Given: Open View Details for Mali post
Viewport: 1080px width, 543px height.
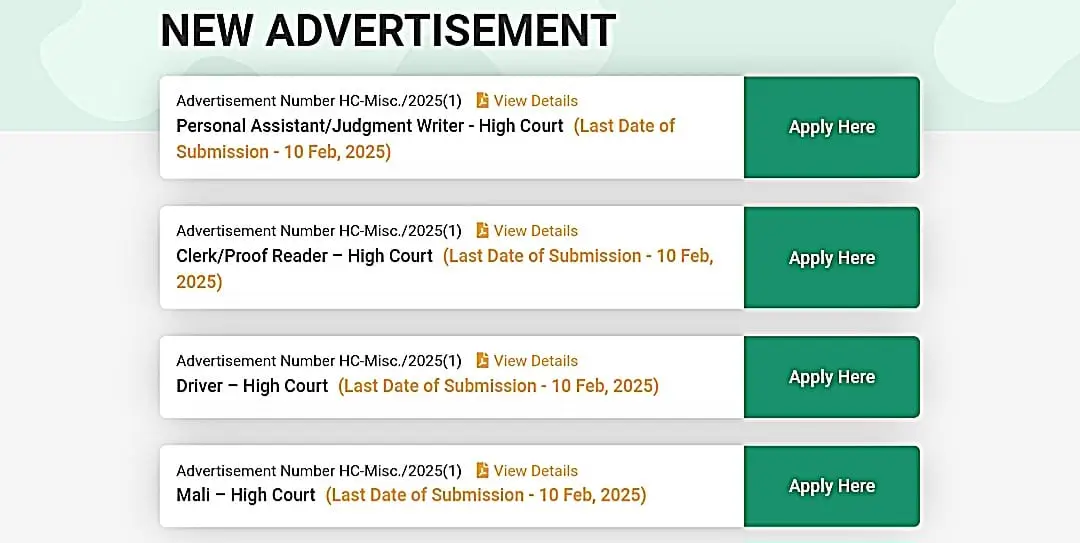Looking at the screenshot, I should click(536, 471).
